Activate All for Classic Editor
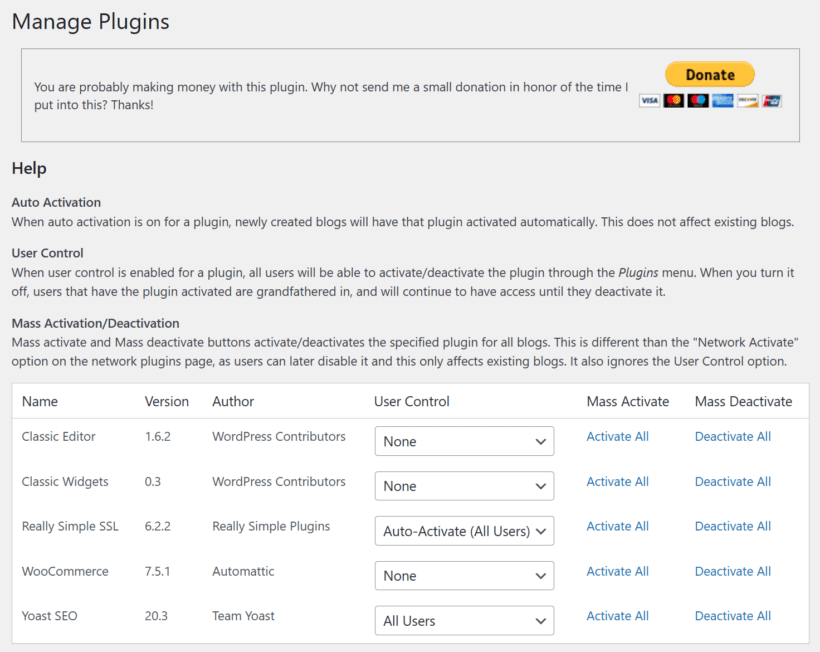820x652 pixels. [617, 436]
